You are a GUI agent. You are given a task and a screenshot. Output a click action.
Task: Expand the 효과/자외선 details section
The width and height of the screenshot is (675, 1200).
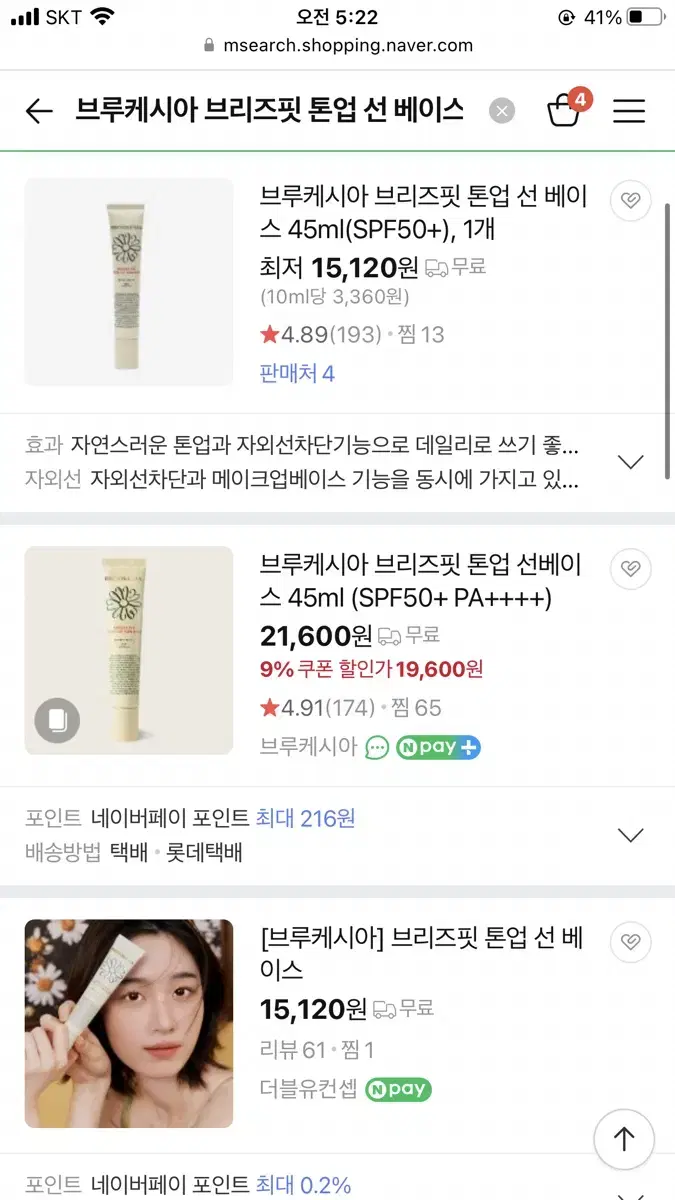click(630, 462)
